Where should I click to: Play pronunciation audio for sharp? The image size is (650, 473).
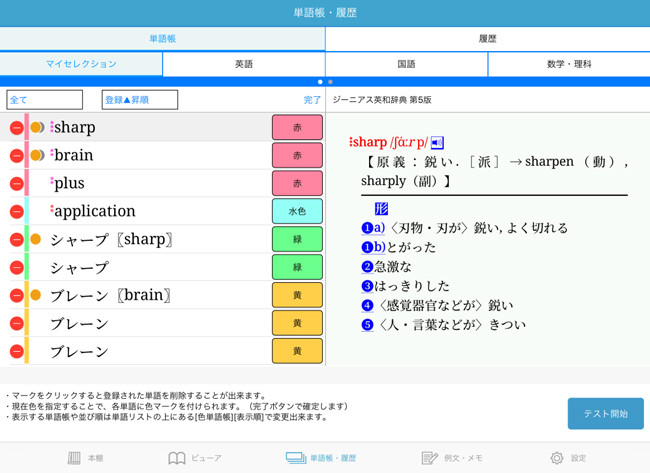437,143
